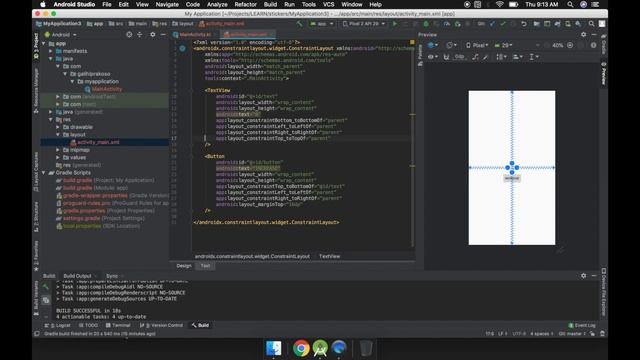Hide the Build panel minus icon
This screenshot has height=360, width=640.
594,276
